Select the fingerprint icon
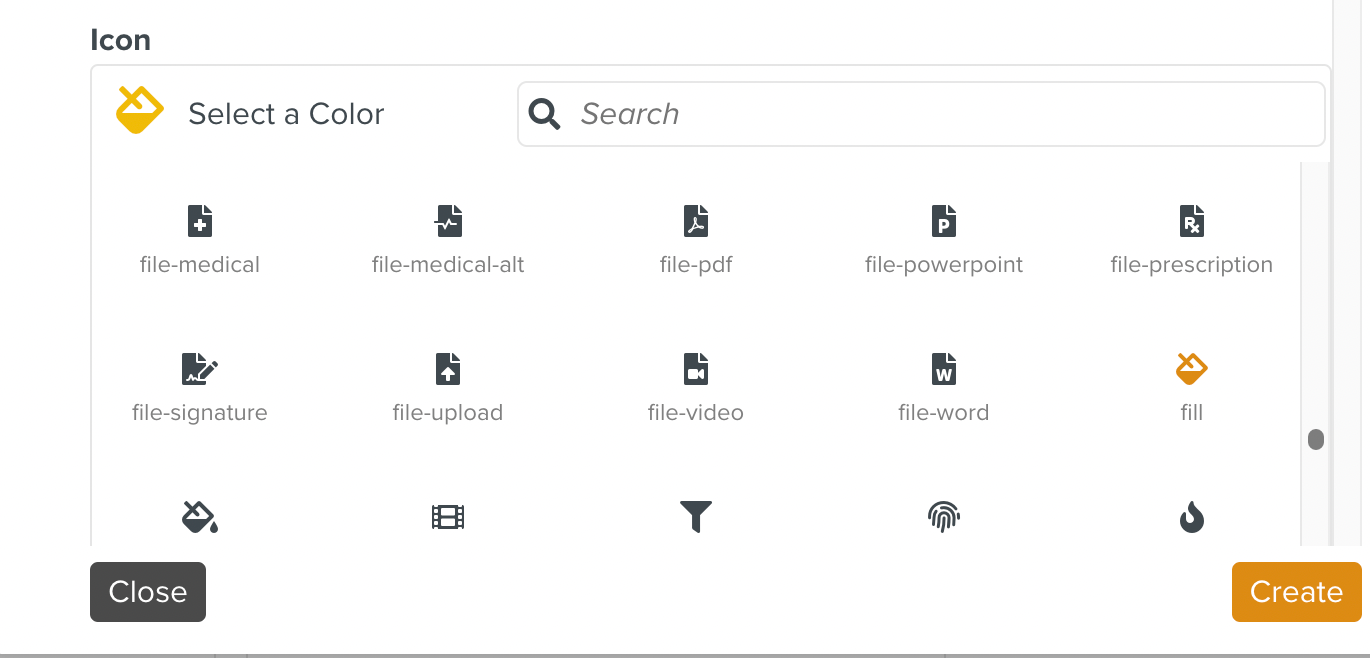This screenshot has width=1370, height=658. pyautogui.click(x=944, y=516)
